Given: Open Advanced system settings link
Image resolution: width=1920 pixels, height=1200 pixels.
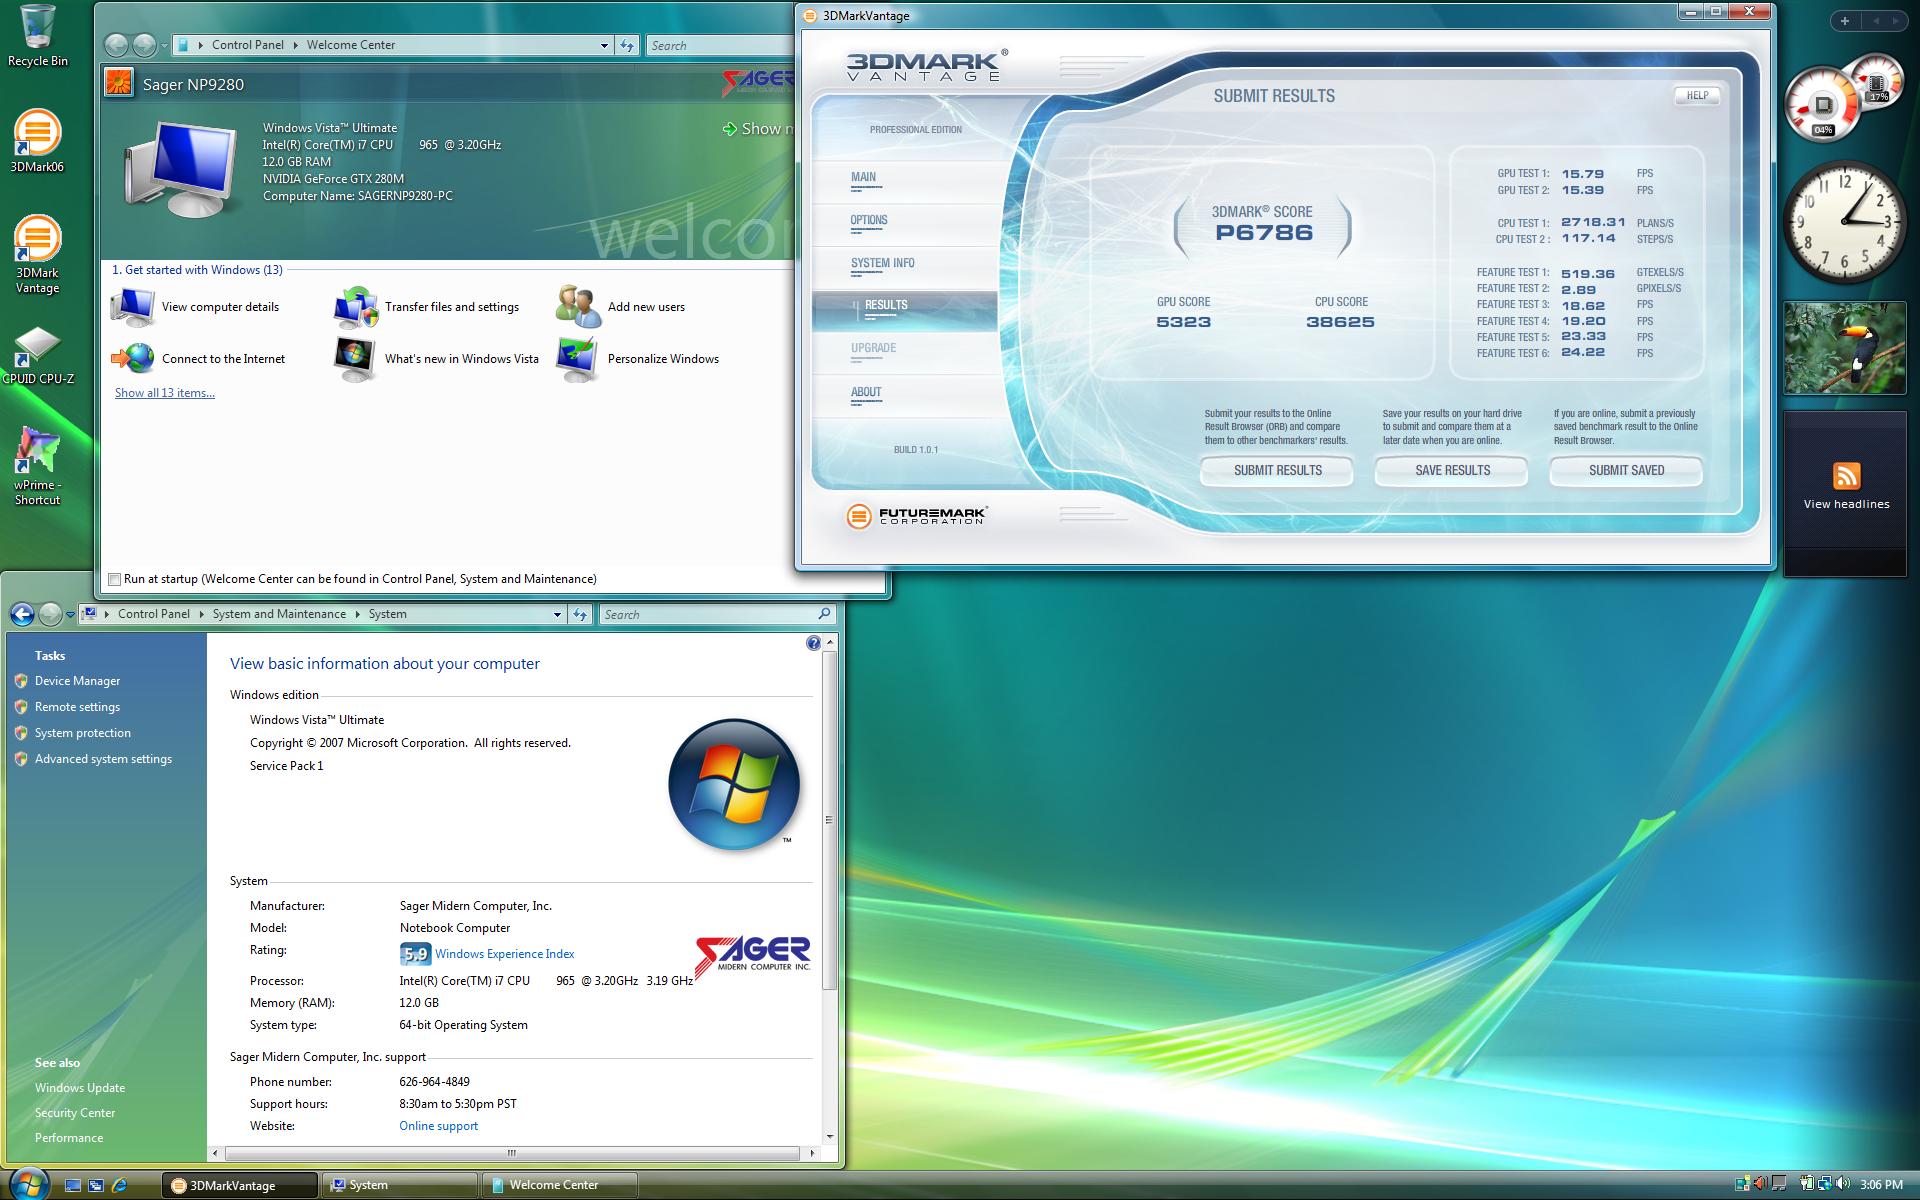Looking at the screenshot, I should point(103,759).
